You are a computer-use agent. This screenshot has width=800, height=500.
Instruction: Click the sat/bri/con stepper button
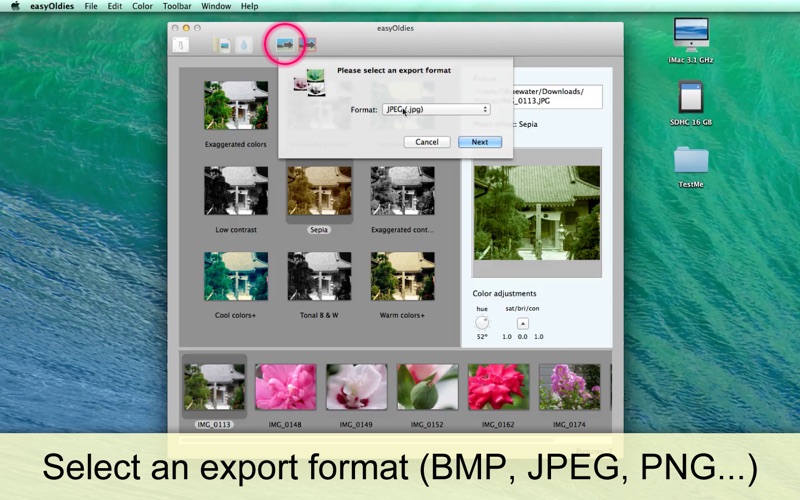(x=522, y=323)
